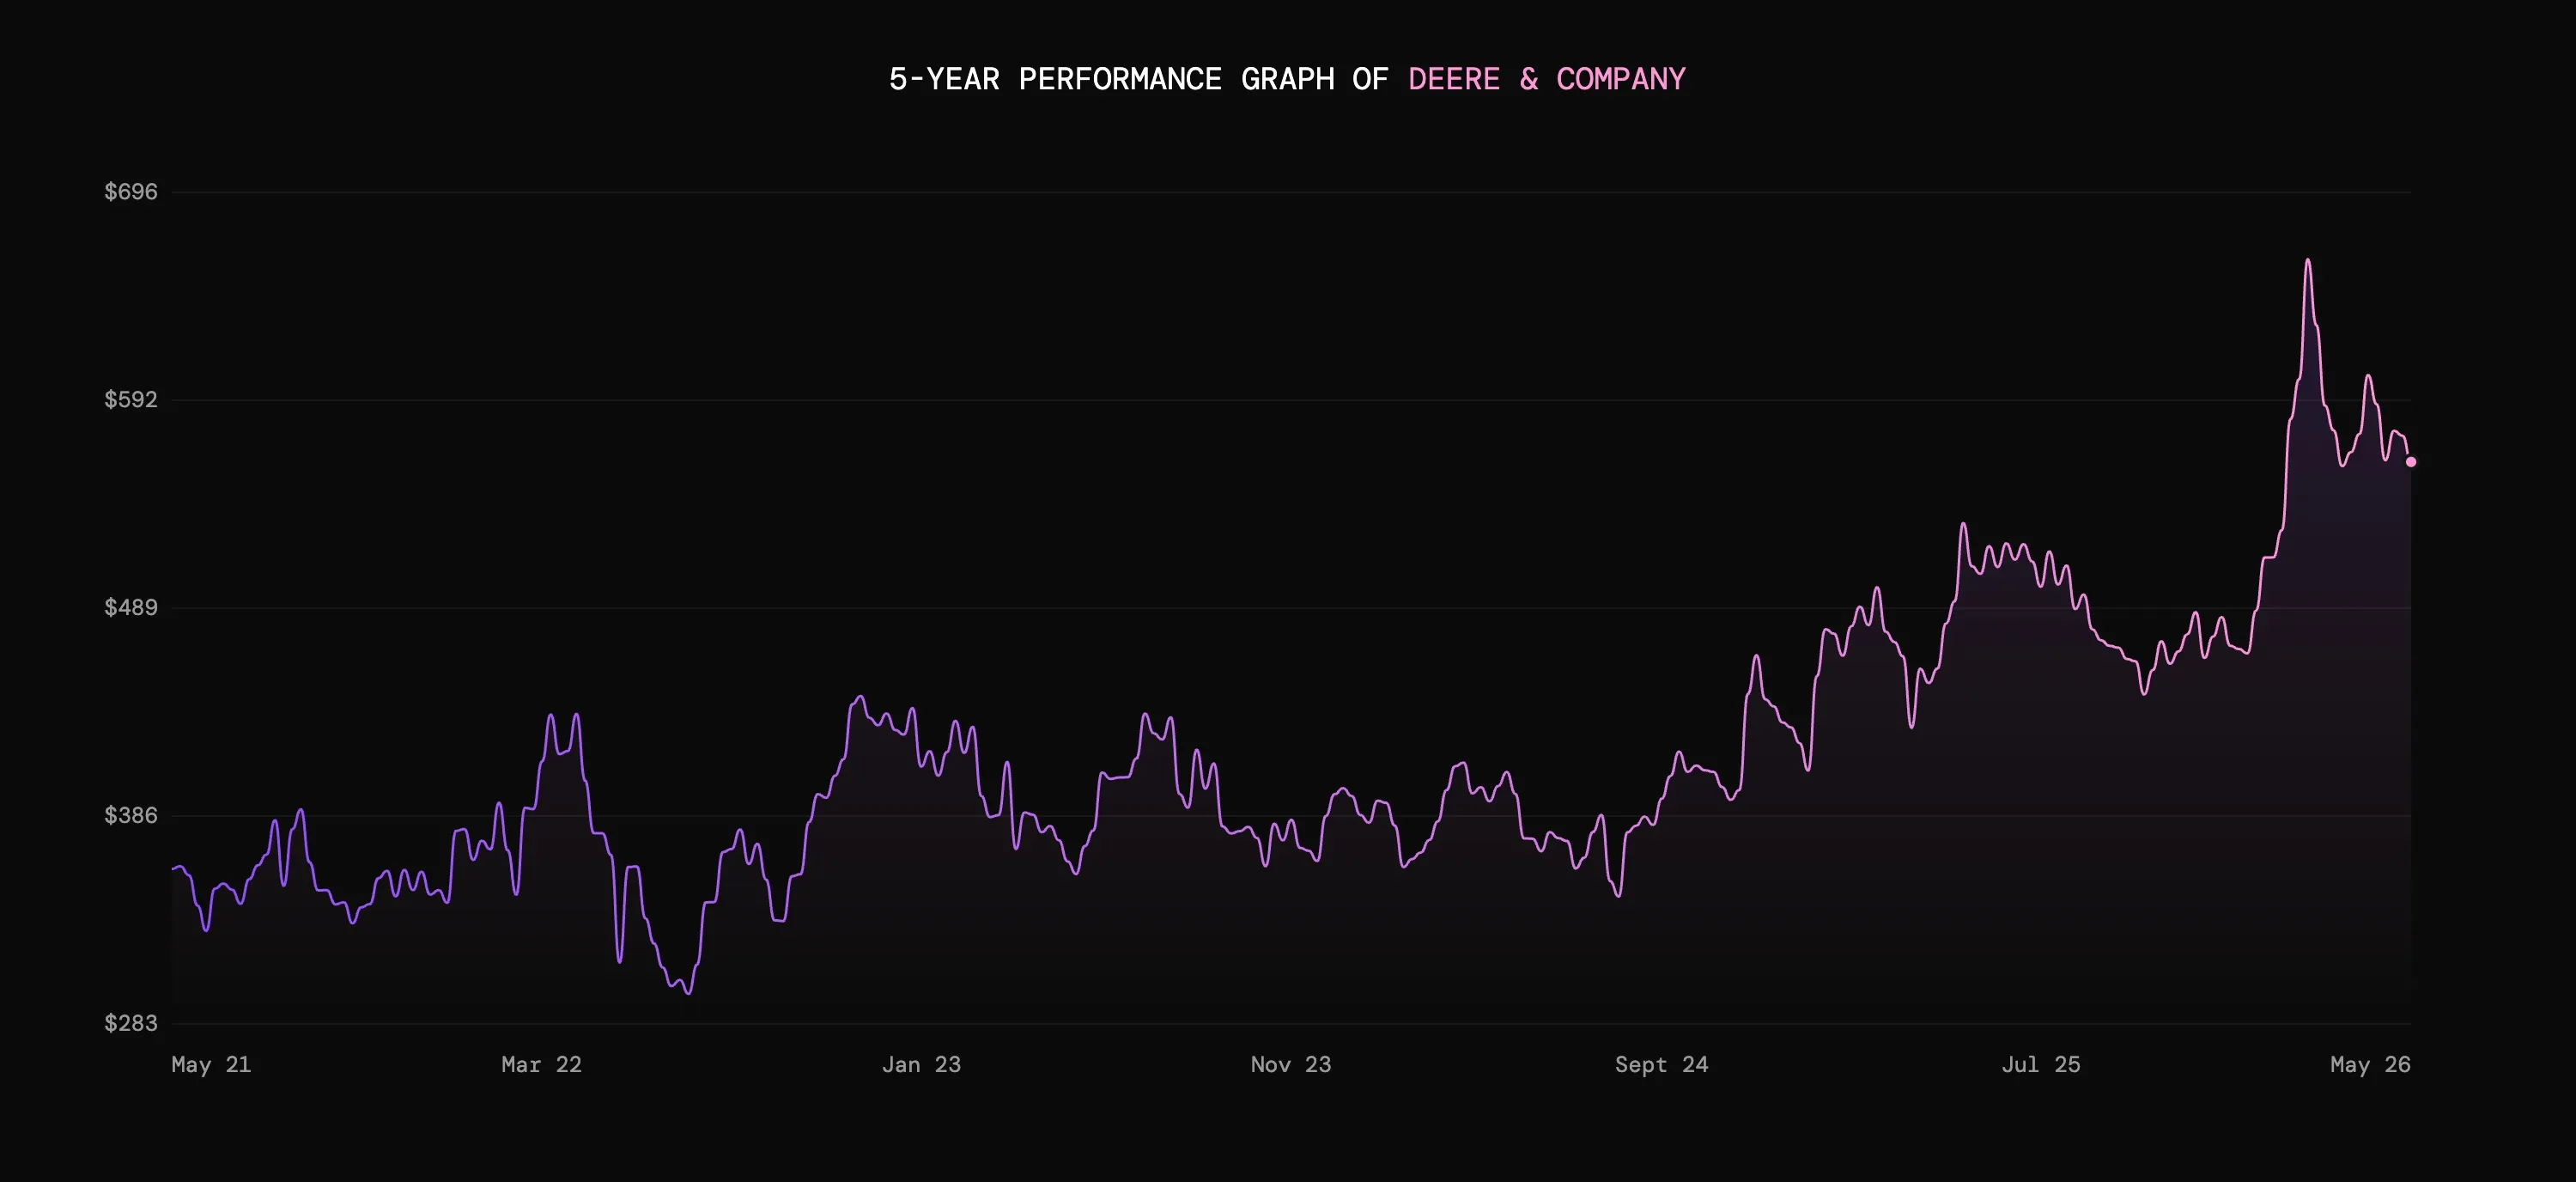Click the May 21 x-axis label
Screen dimensions: 2576x1182
point(211,1065)
